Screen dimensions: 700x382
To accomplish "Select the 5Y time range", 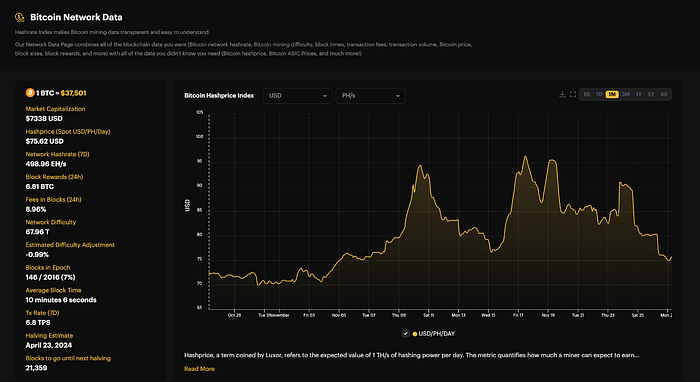I will click(651, 94).
